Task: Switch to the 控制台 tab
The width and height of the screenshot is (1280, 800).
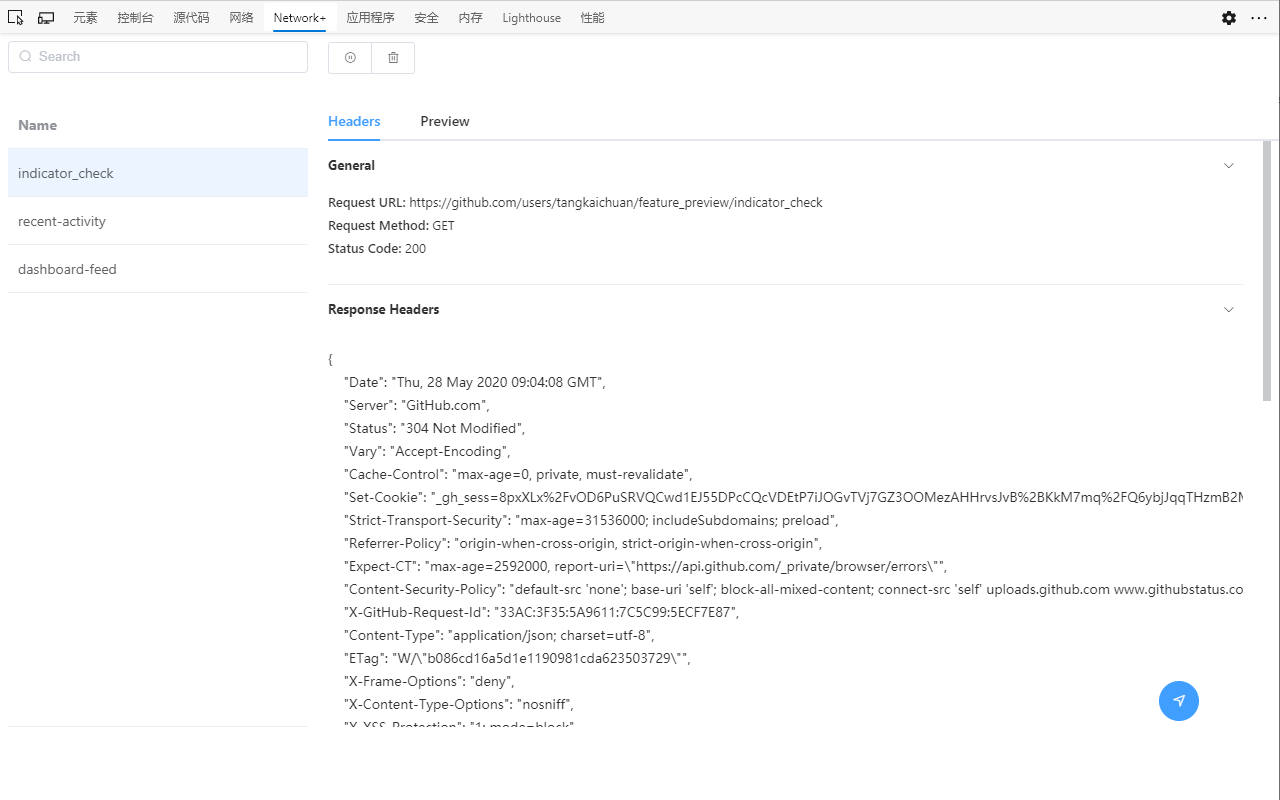Action: [135, 18]
